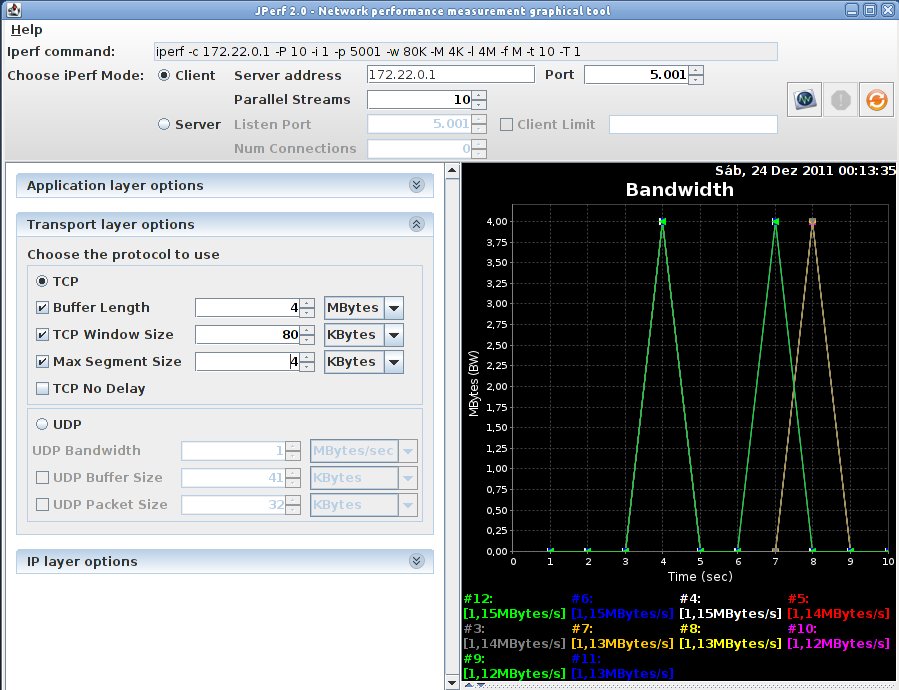Screen dimensions: 899x690
Task: Click the Run IPerf icon button
Action: click(x=804, y=100)
